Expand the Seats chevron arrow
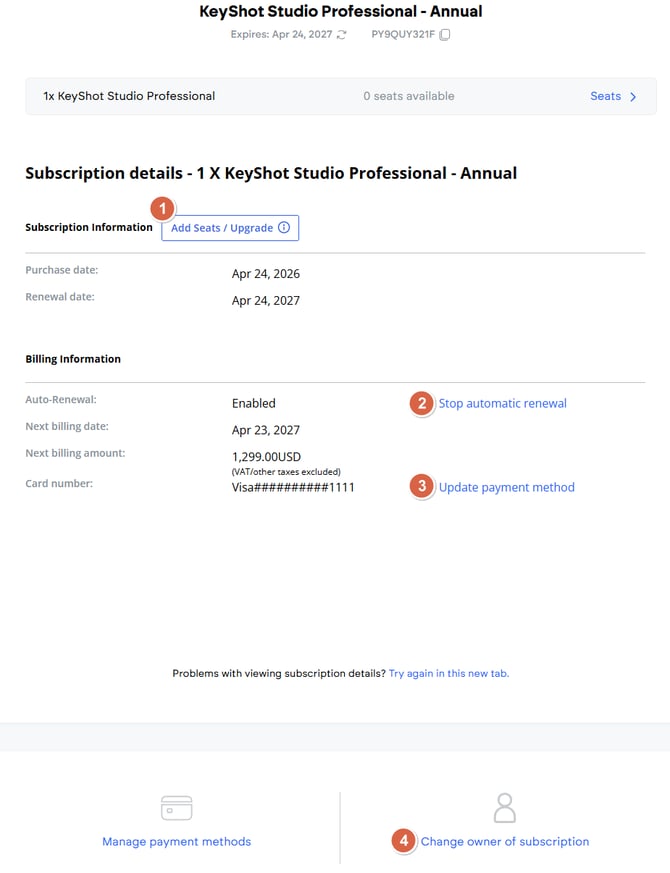Screen dimensions: 670x873 click(633, 97)
